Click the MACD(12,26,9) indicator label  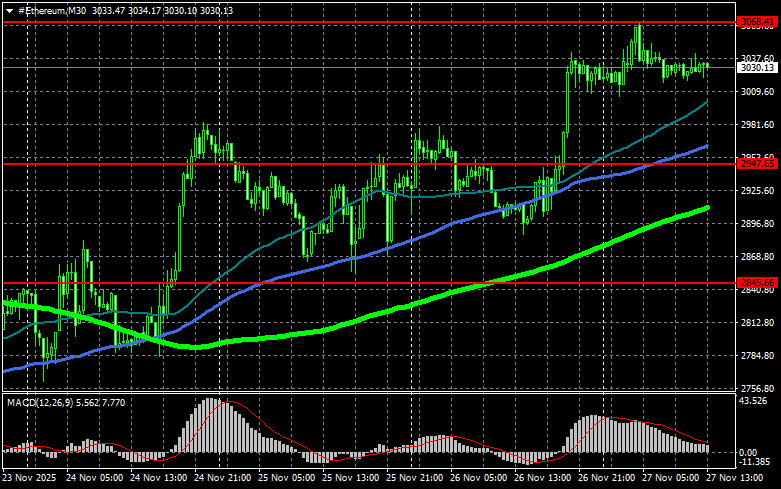click(x=40, y=402)
